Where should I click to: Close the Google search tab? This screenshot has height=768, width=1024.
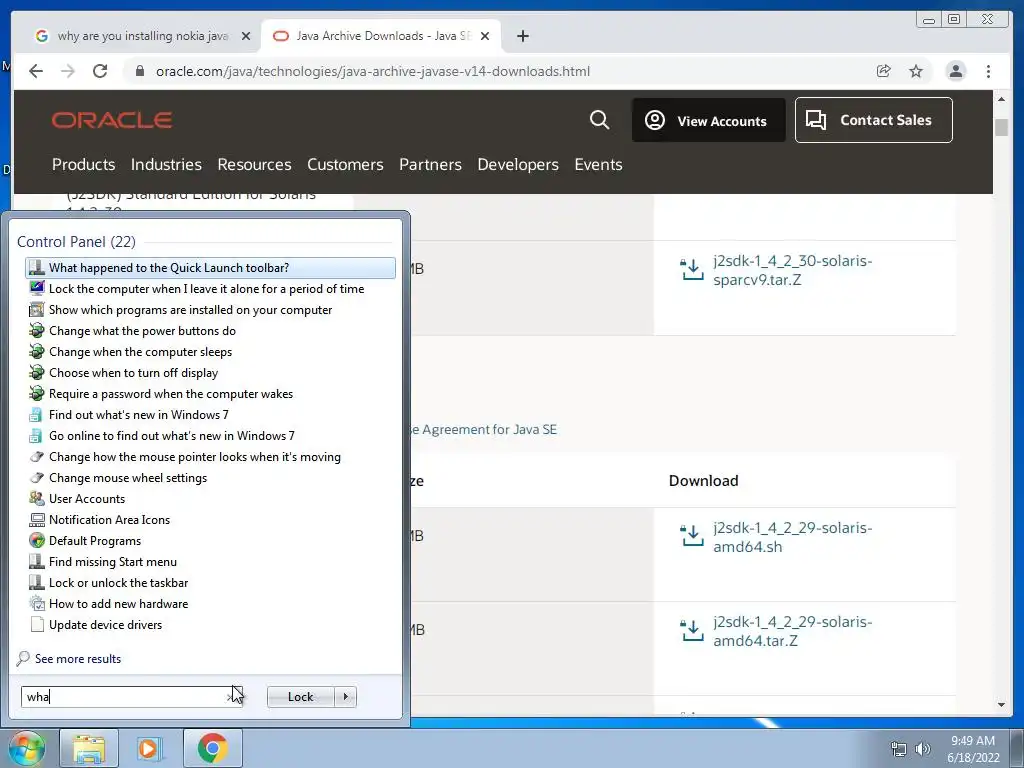pyautogui.click(x=246, y=36)
